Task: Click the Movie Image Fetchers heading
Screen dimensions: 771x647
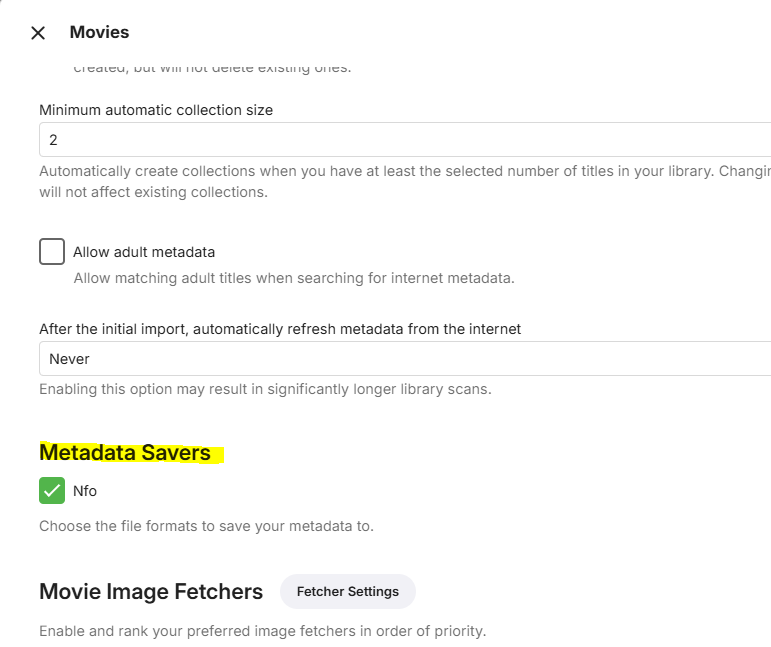Action: 151,592
